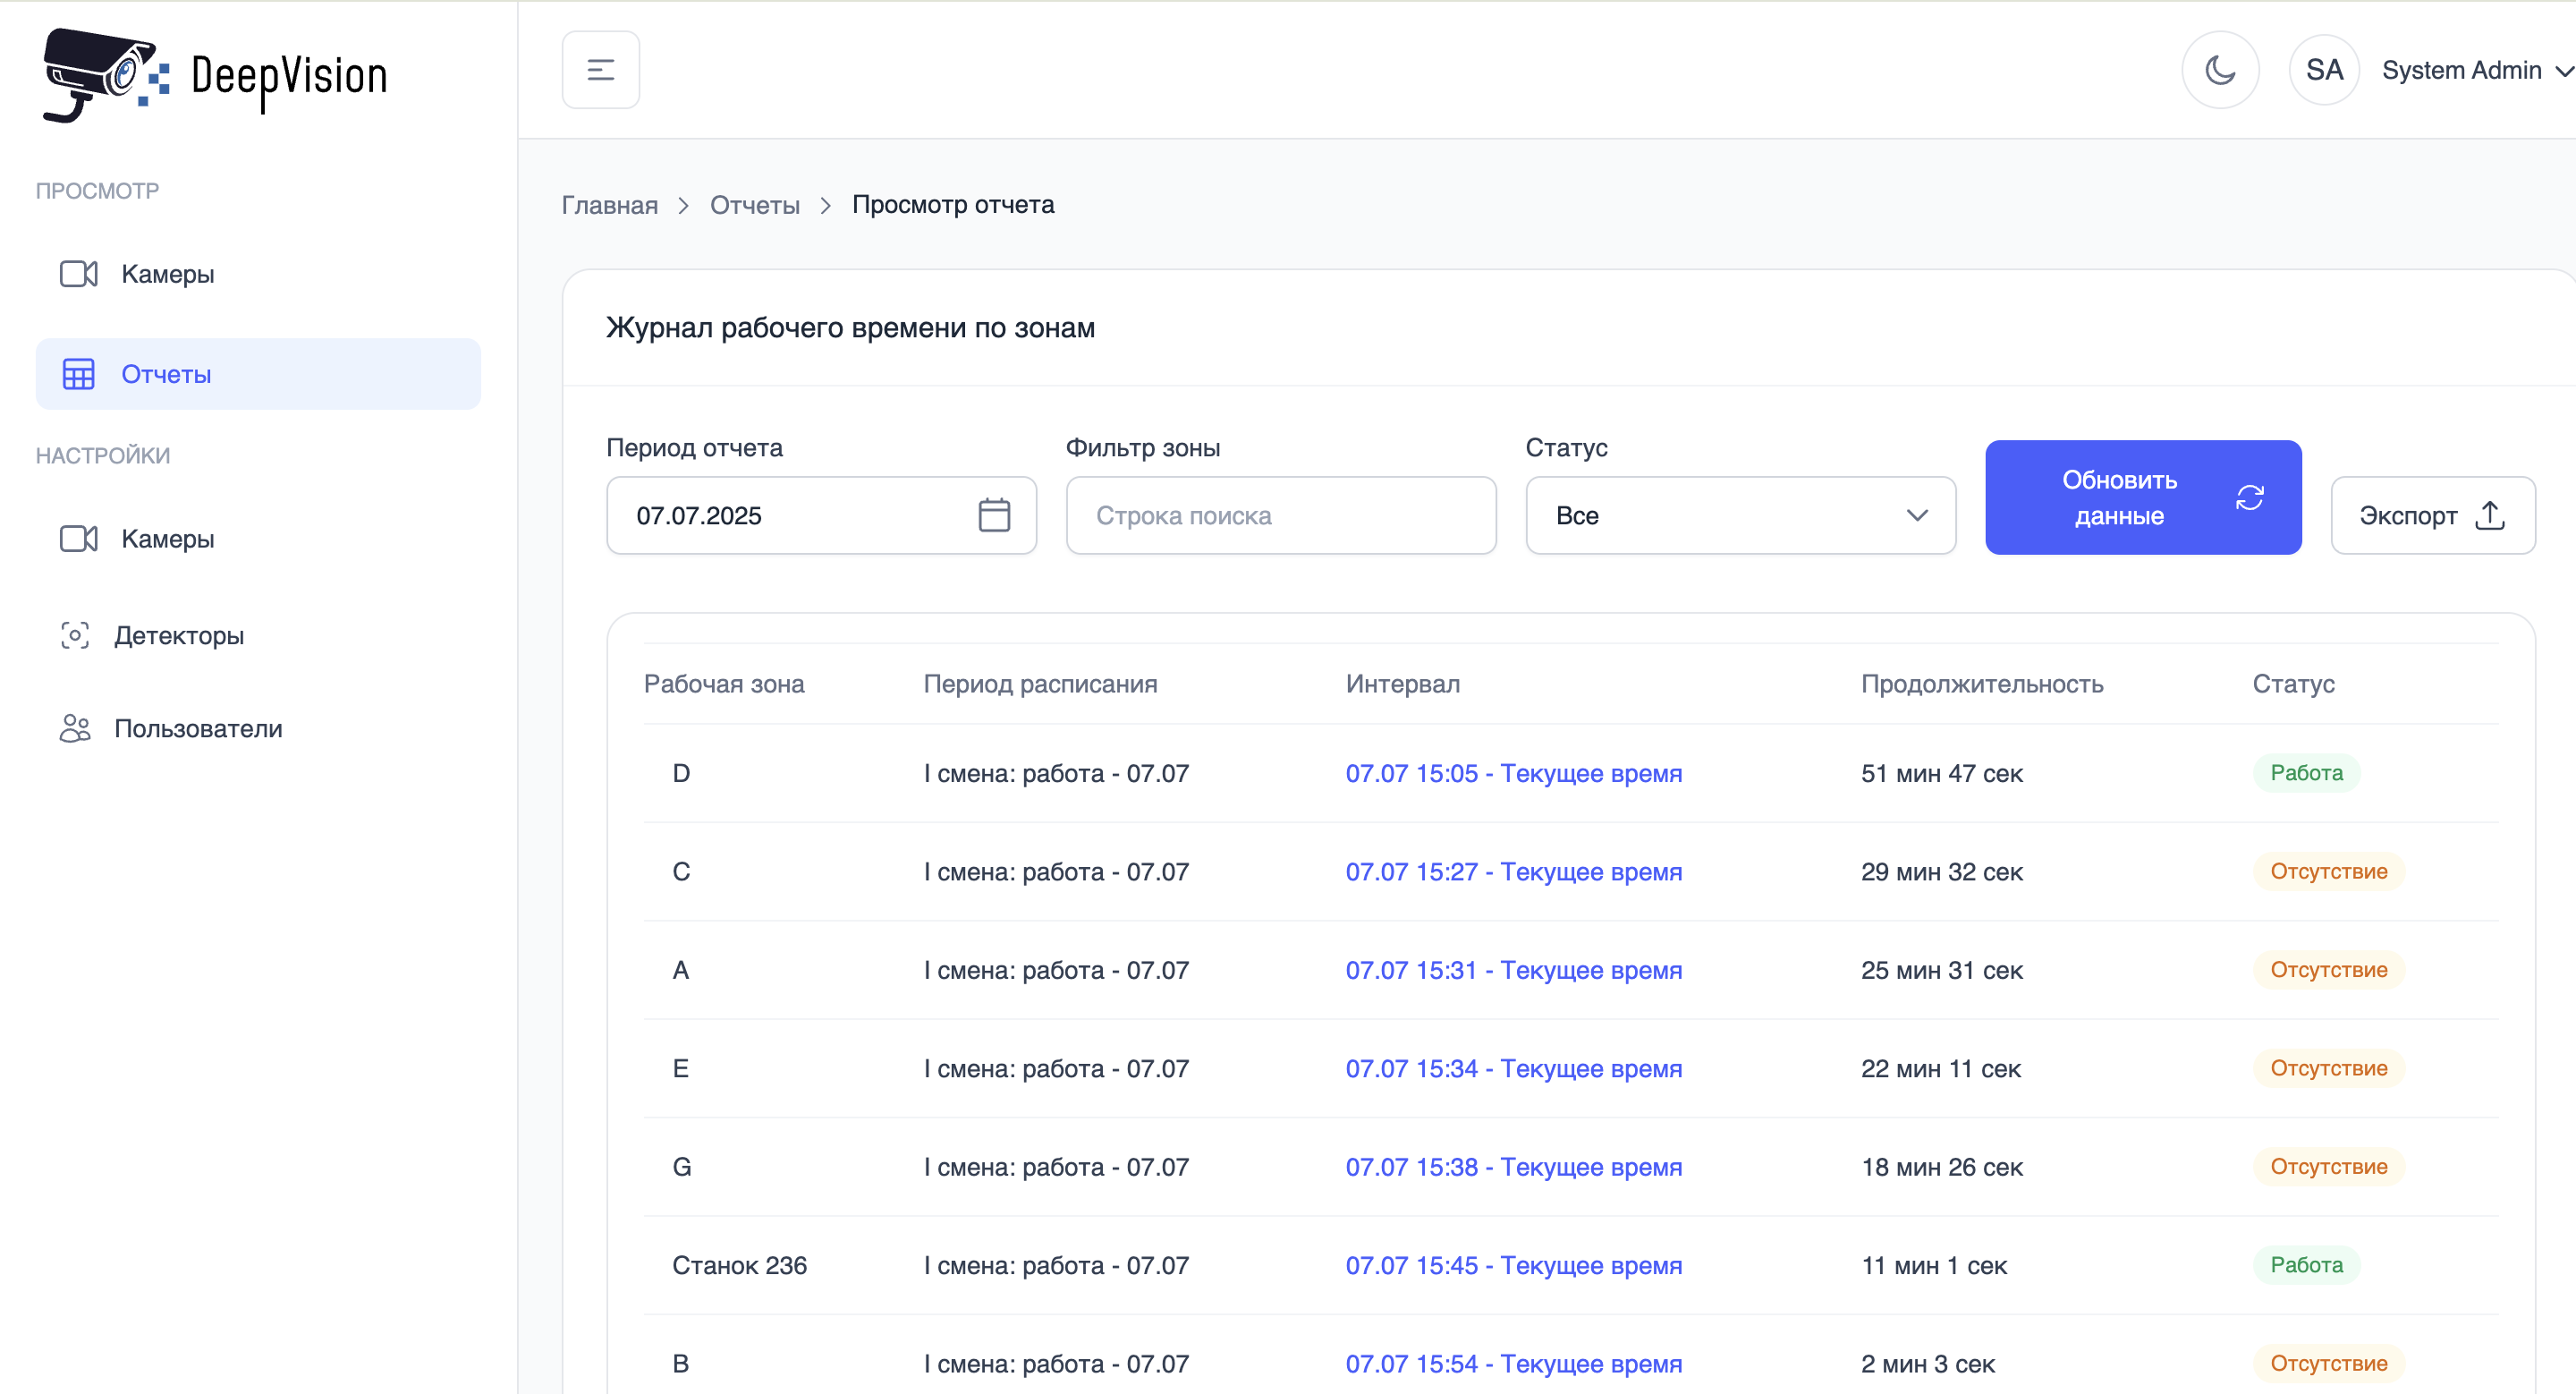Click the upload arrow icon on Экспорт
This screenshot has height=1394, width=2576.
(x=2489, y=515)
